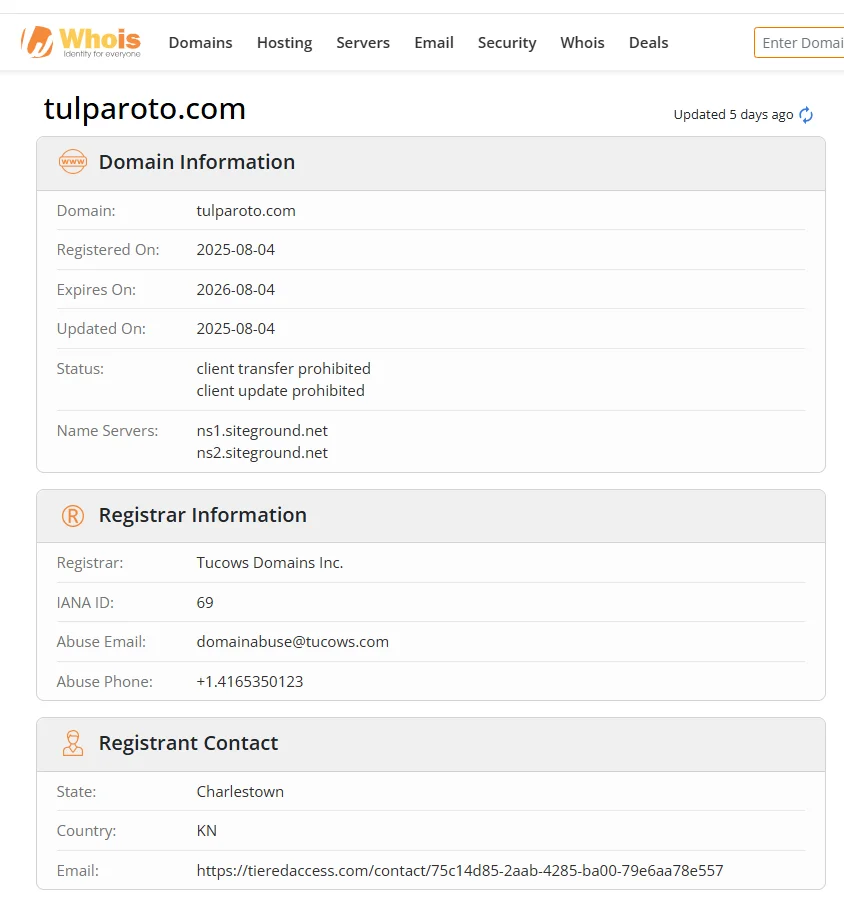Select country value KN
The width and height of the screenshot is (844, 914).
pyautogui.click(x=207, y=831)
